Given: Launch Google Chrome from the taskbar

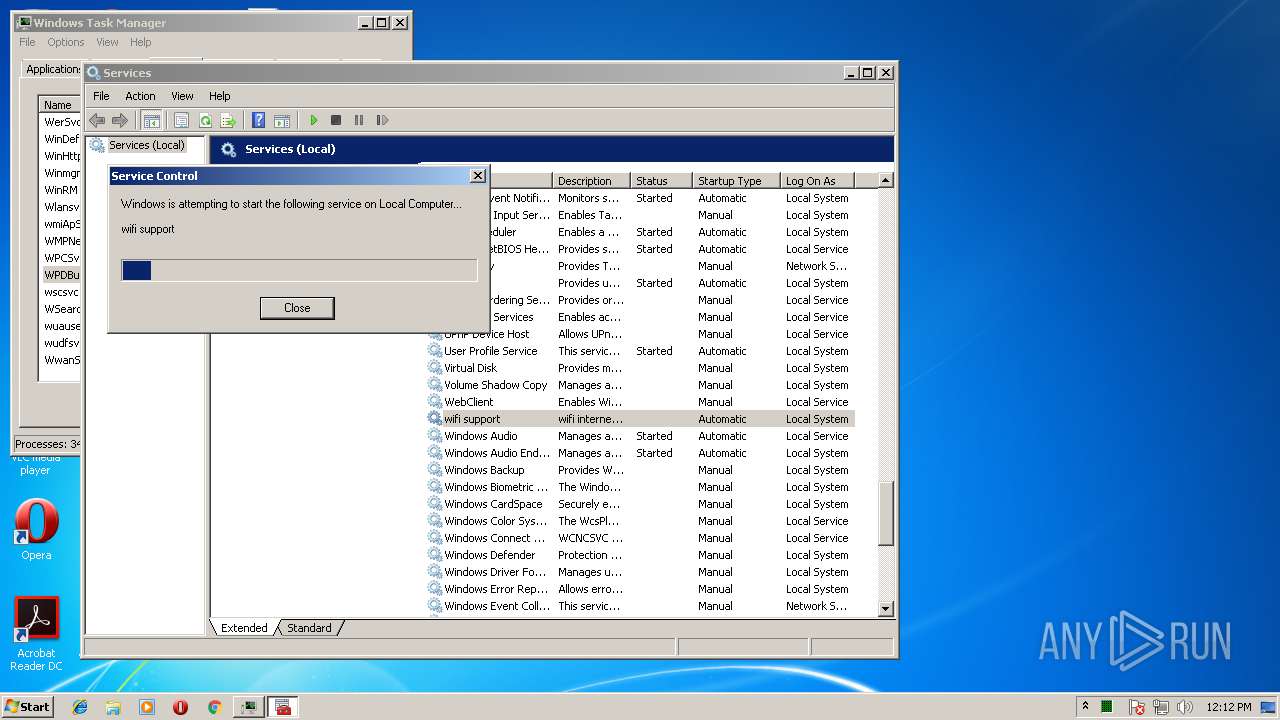Looking at the screenshot, I should (214, 707).
